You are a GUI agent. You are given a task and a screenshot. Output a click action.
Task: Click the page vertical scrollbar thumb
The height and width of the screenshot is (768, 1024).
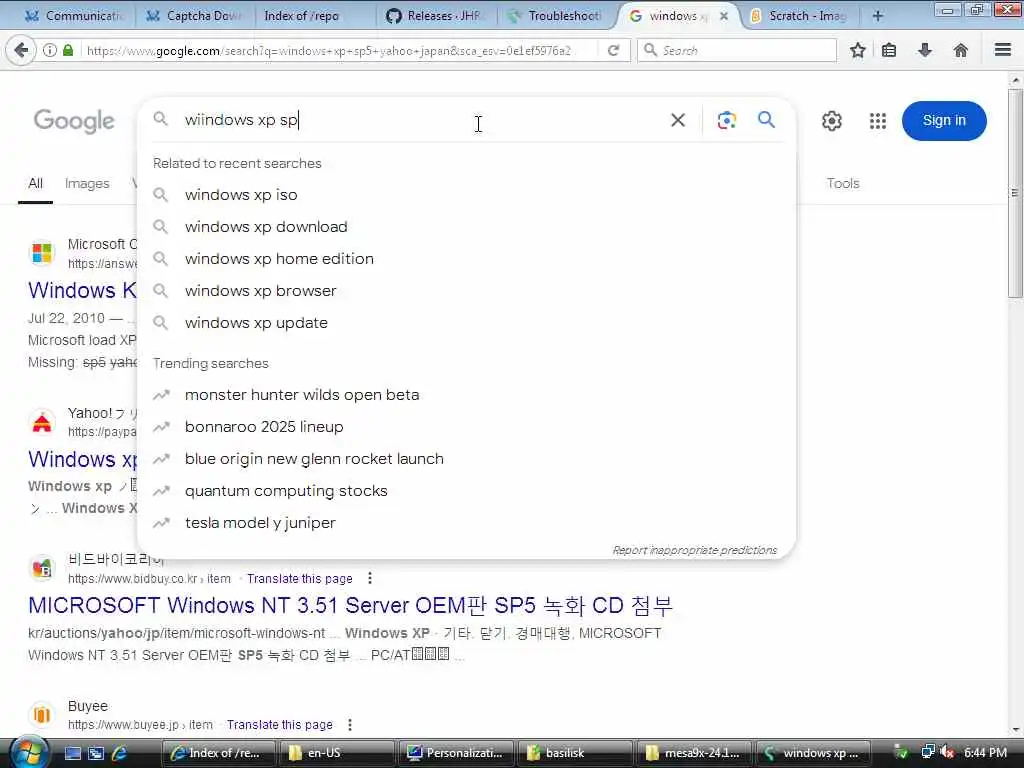(x=1015, y=193)
